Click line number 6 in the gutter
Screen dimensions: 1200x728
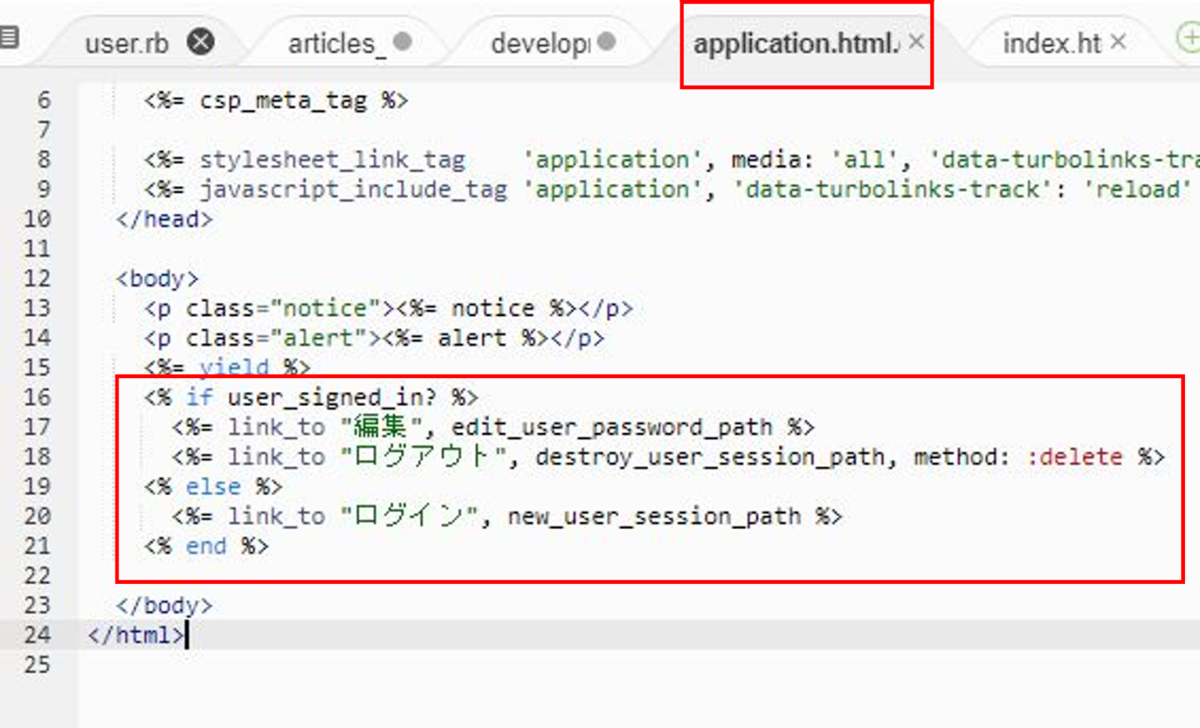[x=42, y=101]
